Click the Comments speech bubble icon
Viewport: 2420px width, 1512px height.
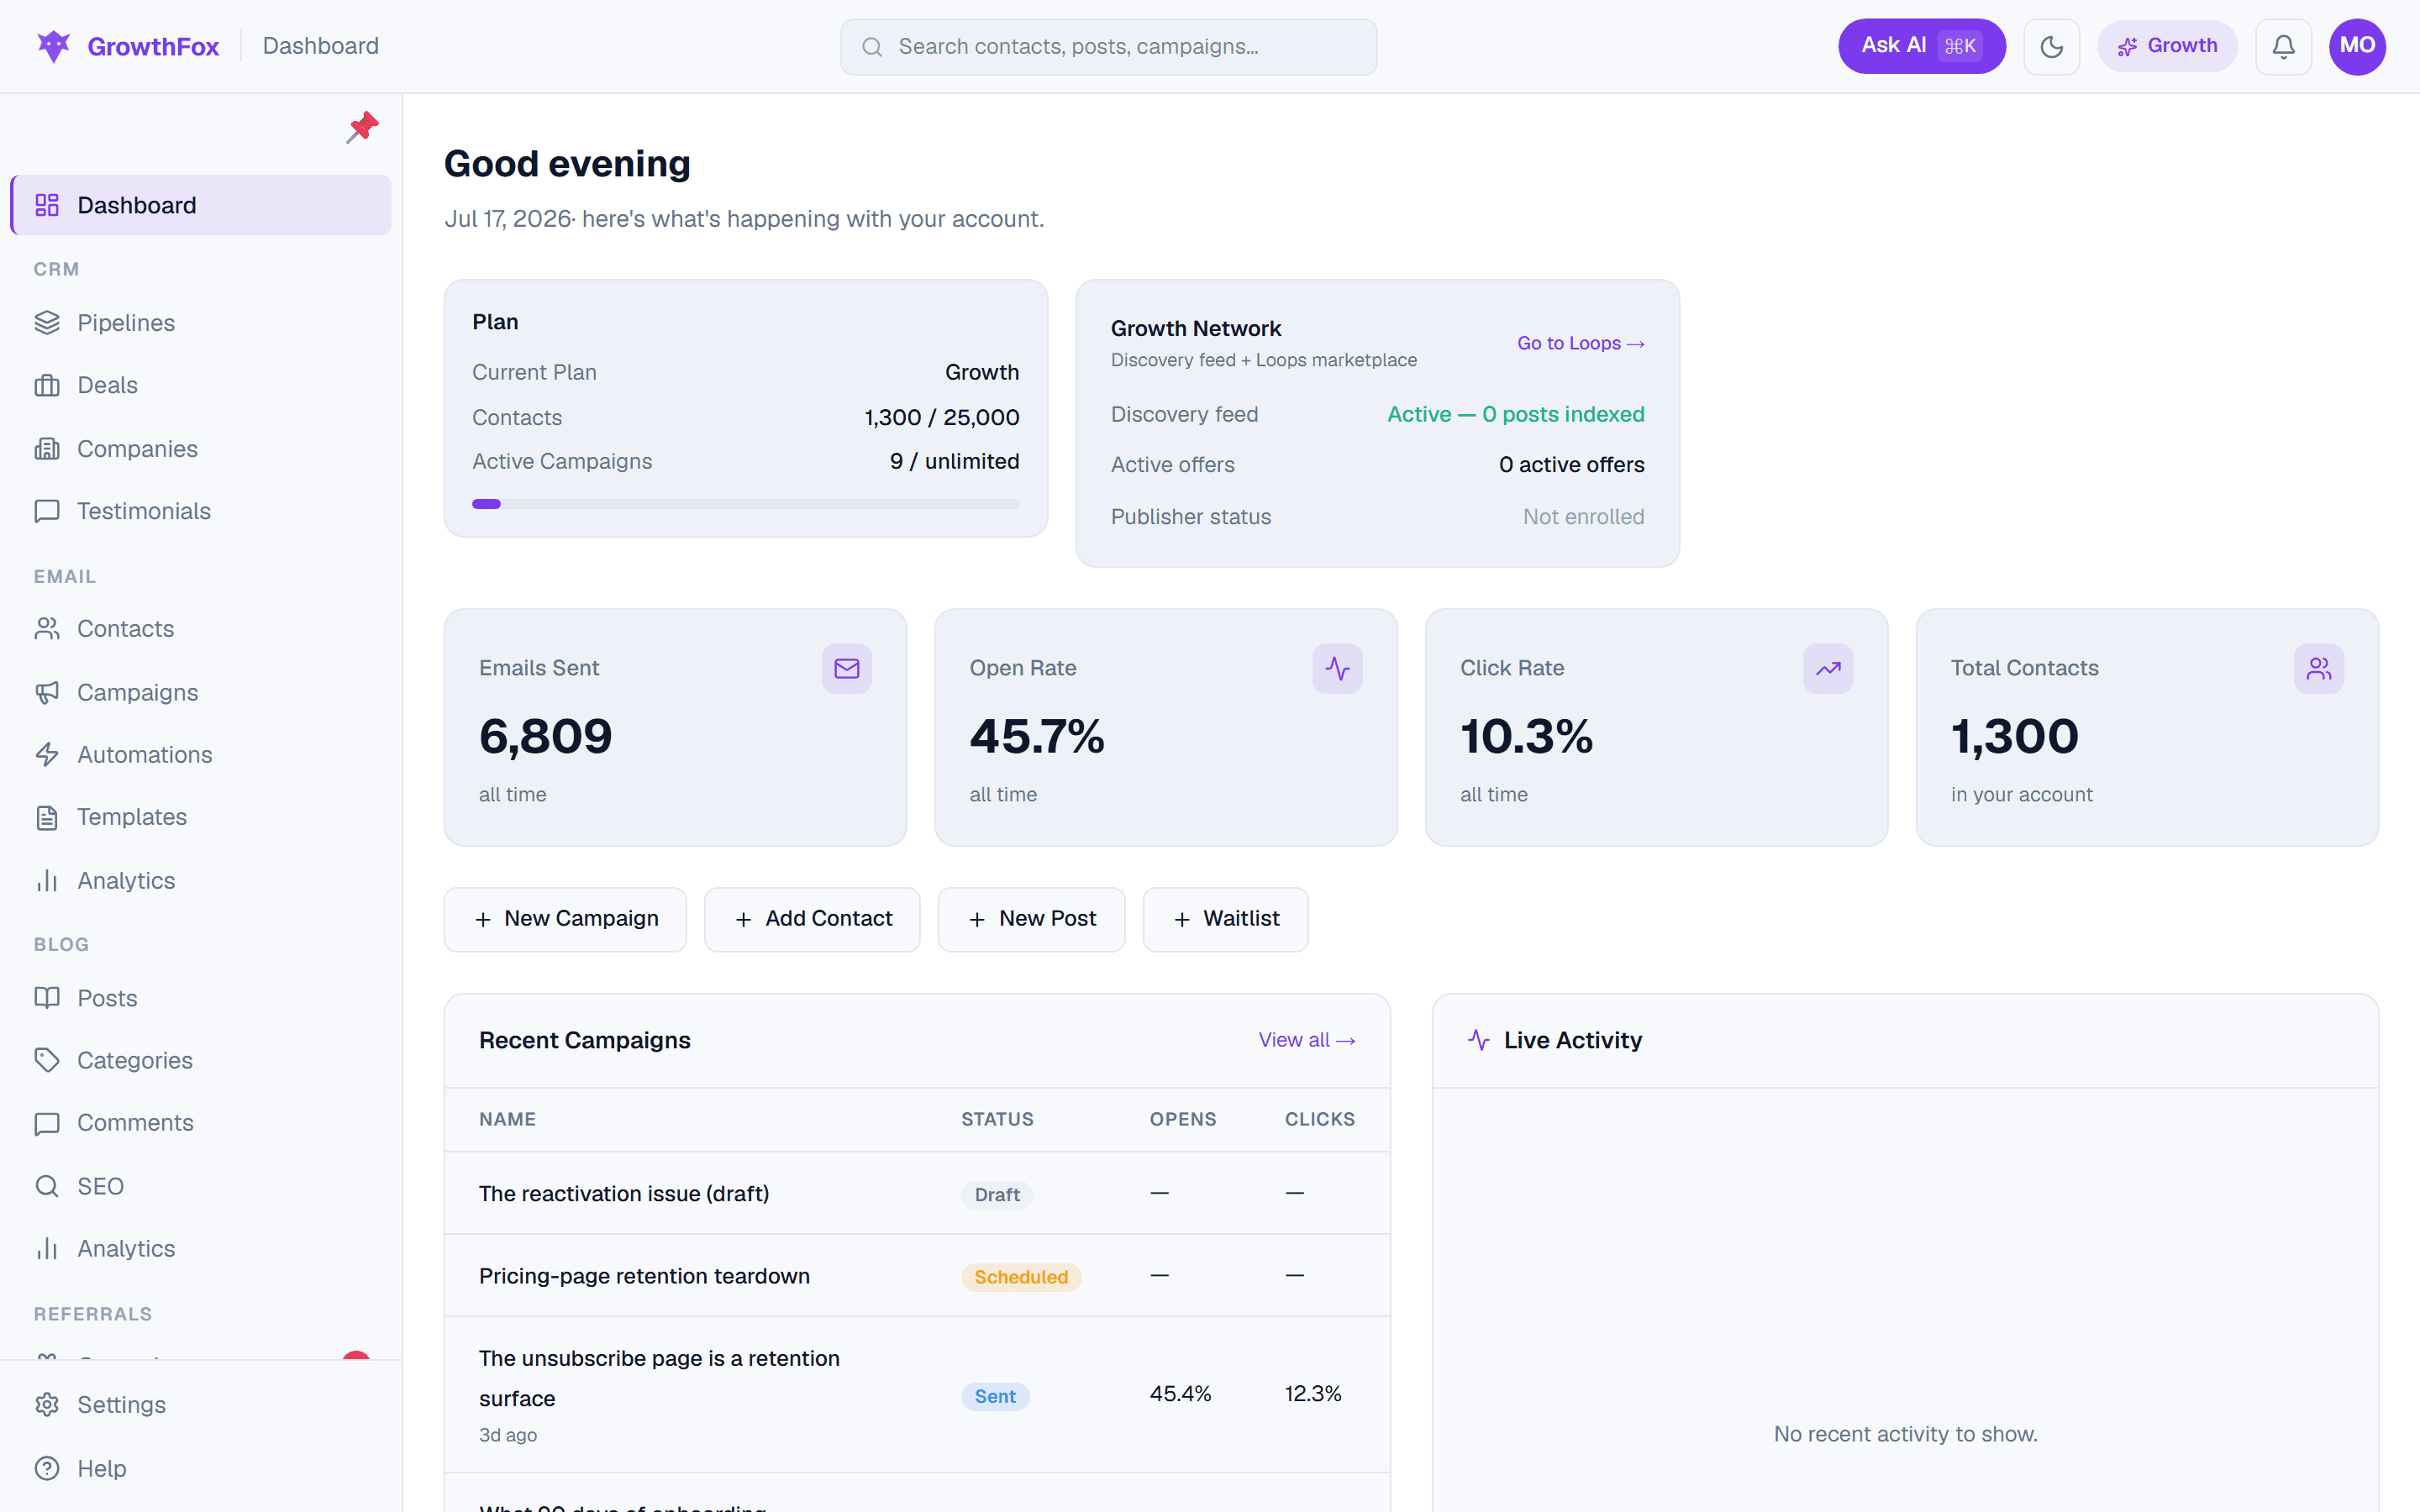(47, 1123)
